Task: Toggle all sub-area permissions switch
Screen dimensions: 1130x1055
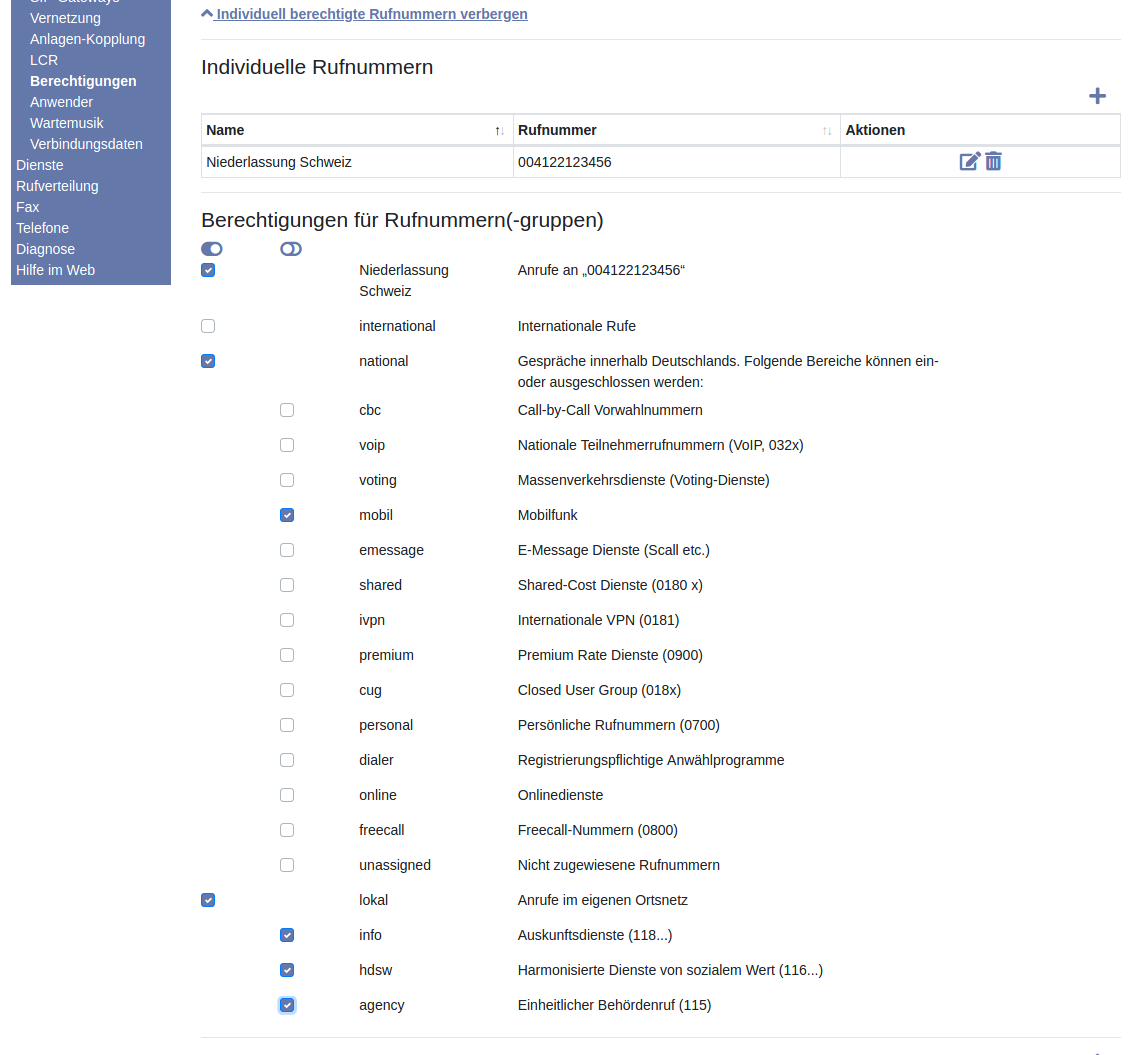Action: pyautogui.click(x=291, y=249)
